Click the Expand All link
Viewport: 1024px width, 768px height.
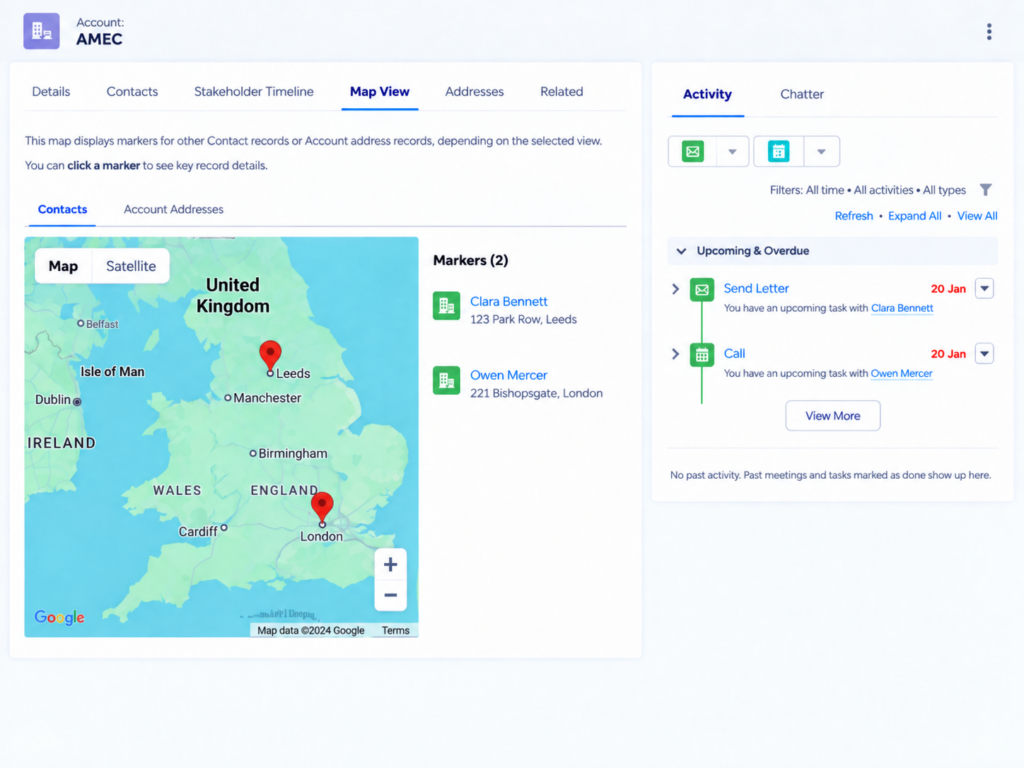(914, 216)
